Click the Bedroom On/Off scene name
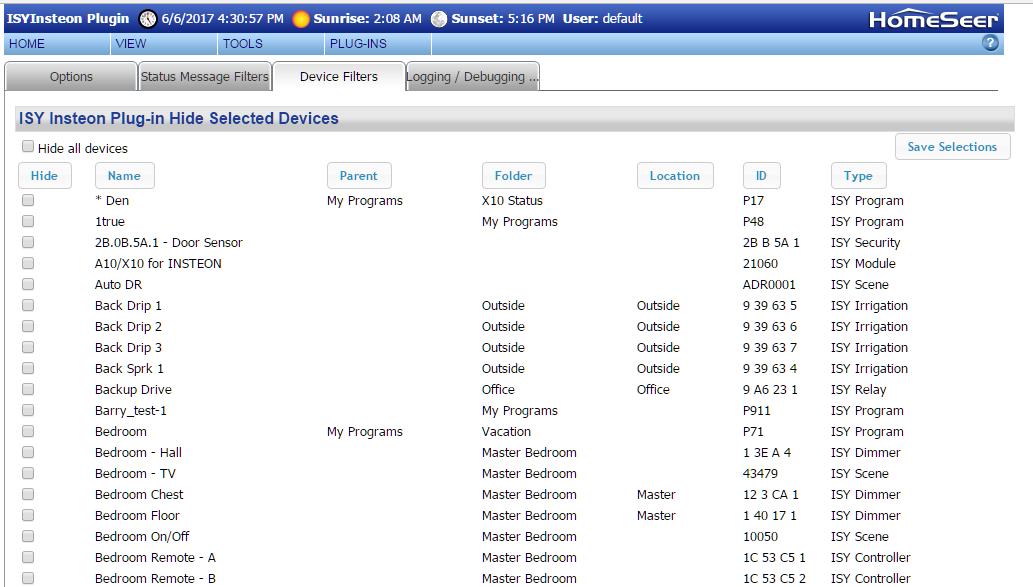This screenshot has width=1033, height=587. [142, 537]
